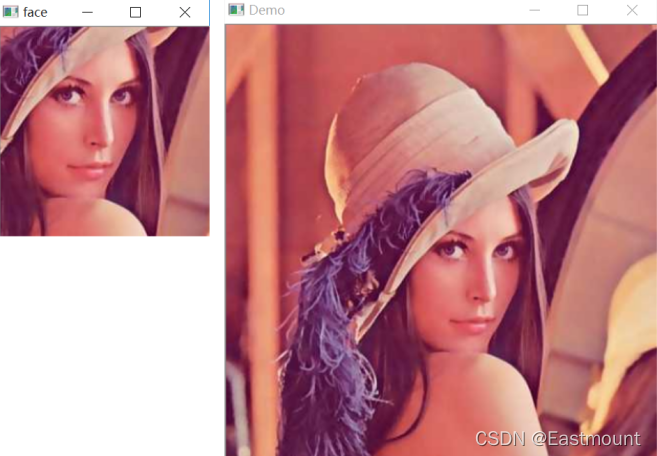657x456 pixels.
Task: Click the woman's nose in the face window
Action: tap(101, 134)
